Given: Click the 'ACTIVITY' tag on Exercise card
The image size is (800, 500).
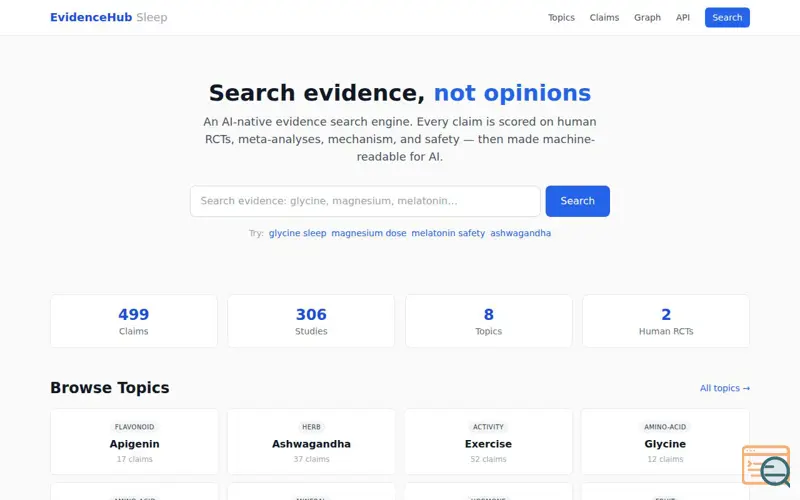Looking at the screenshot, I should (x=488, y=427).
